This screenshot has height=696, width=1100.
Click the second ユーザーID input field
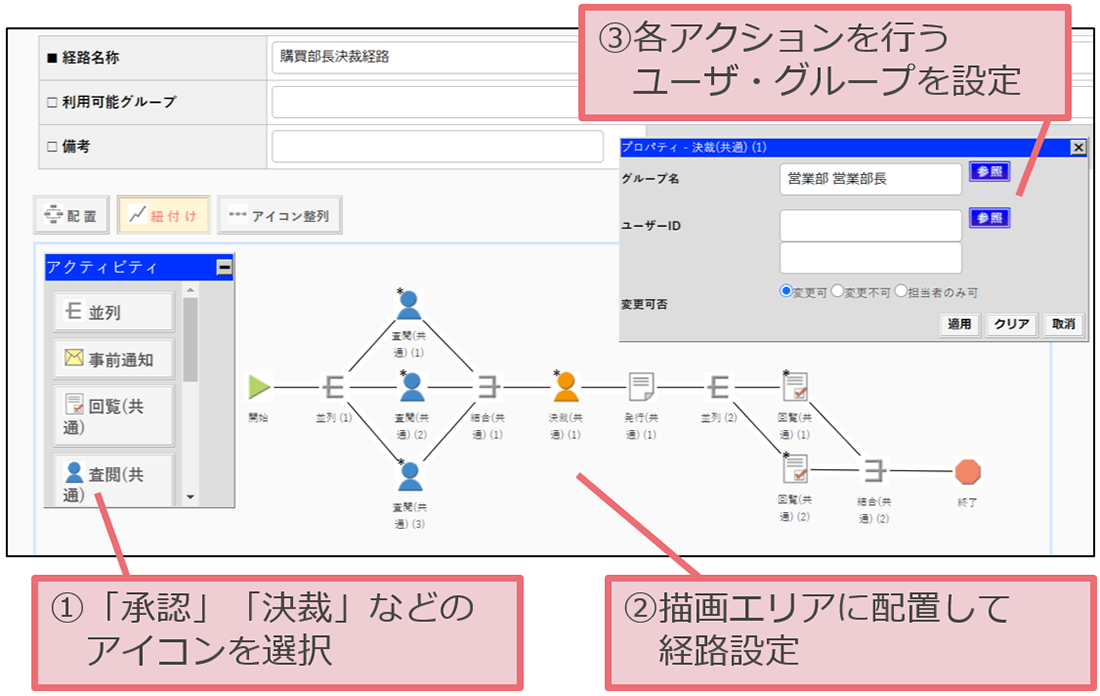(871, 257)
